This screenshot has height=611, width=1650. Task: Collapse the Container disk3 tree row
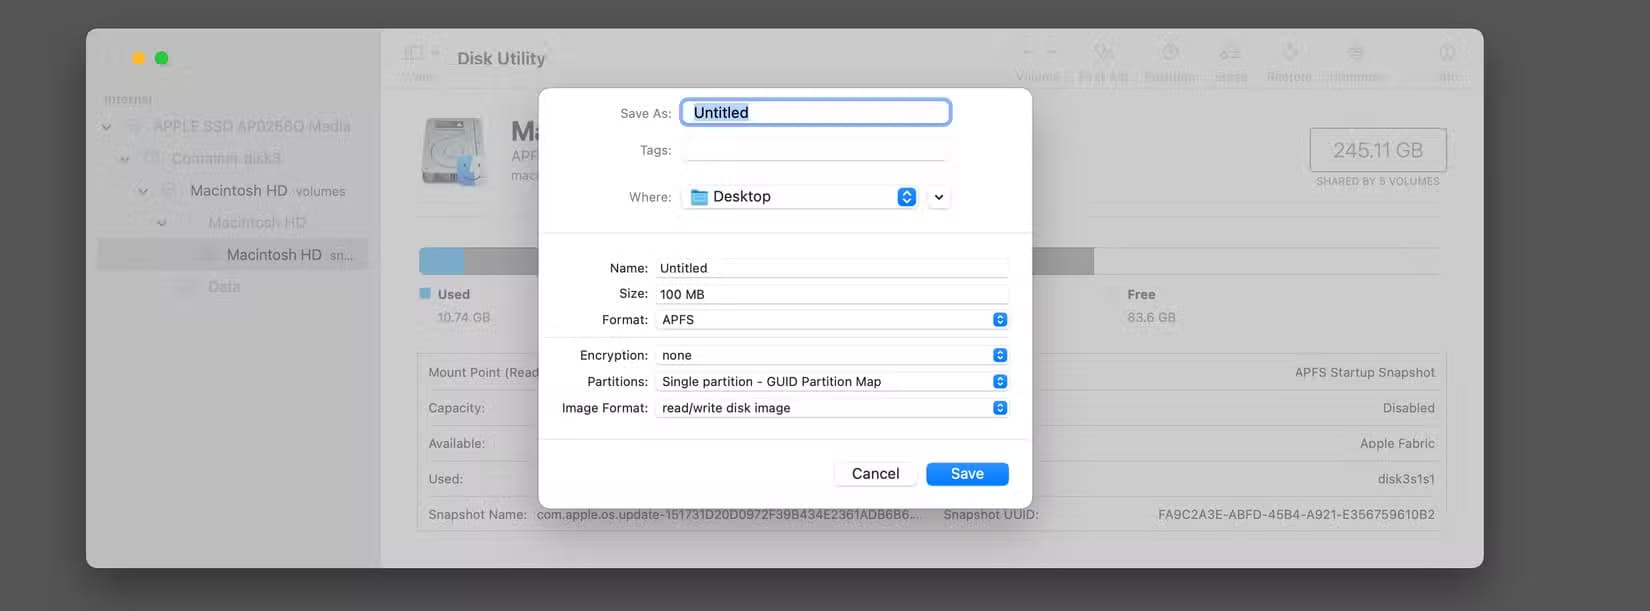[124, 159]
